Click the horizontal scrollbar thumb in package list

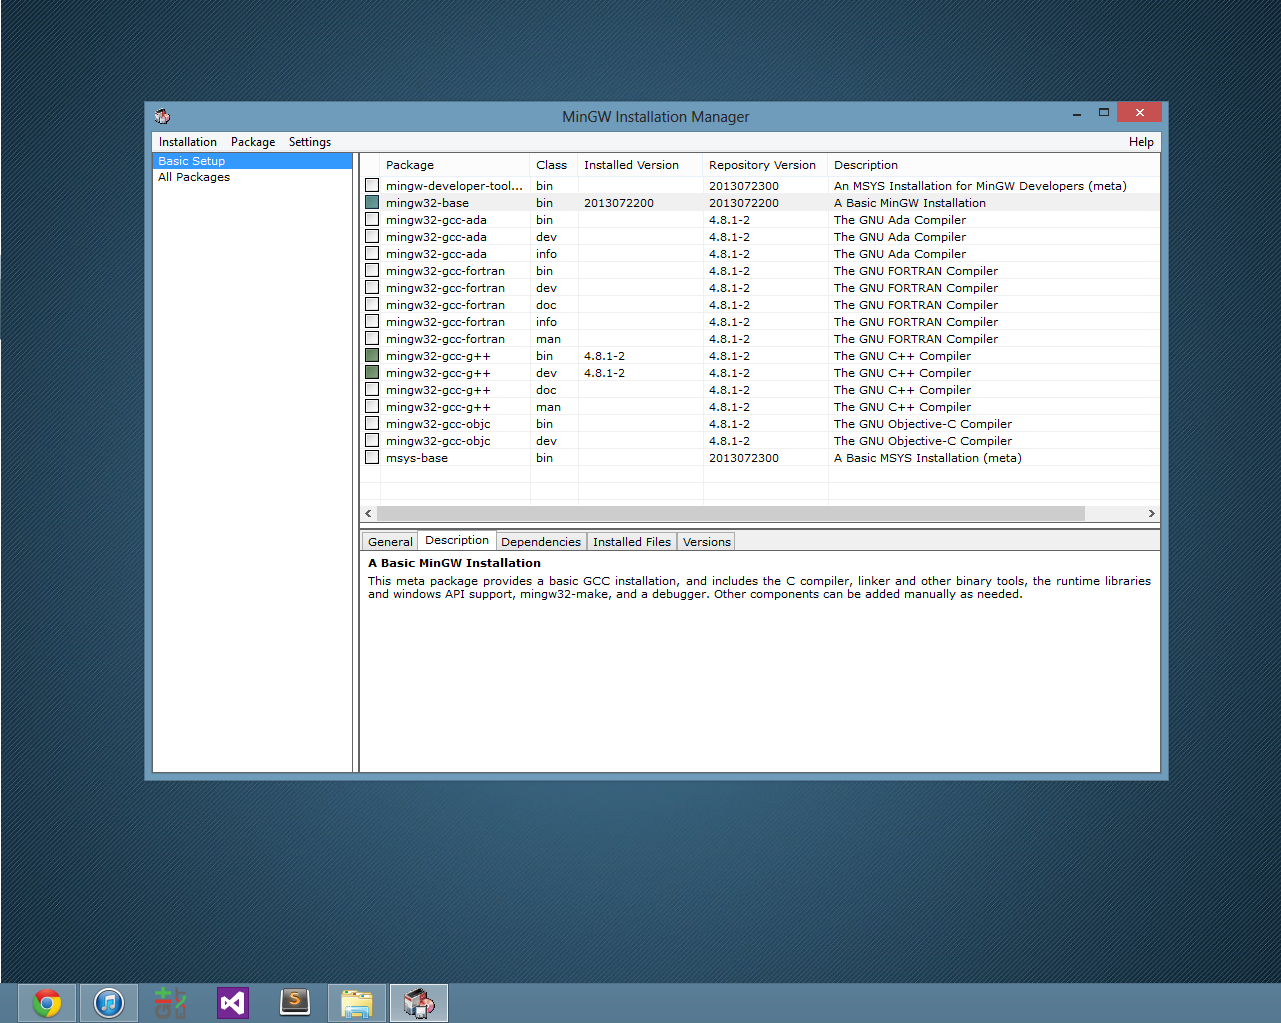731,513
